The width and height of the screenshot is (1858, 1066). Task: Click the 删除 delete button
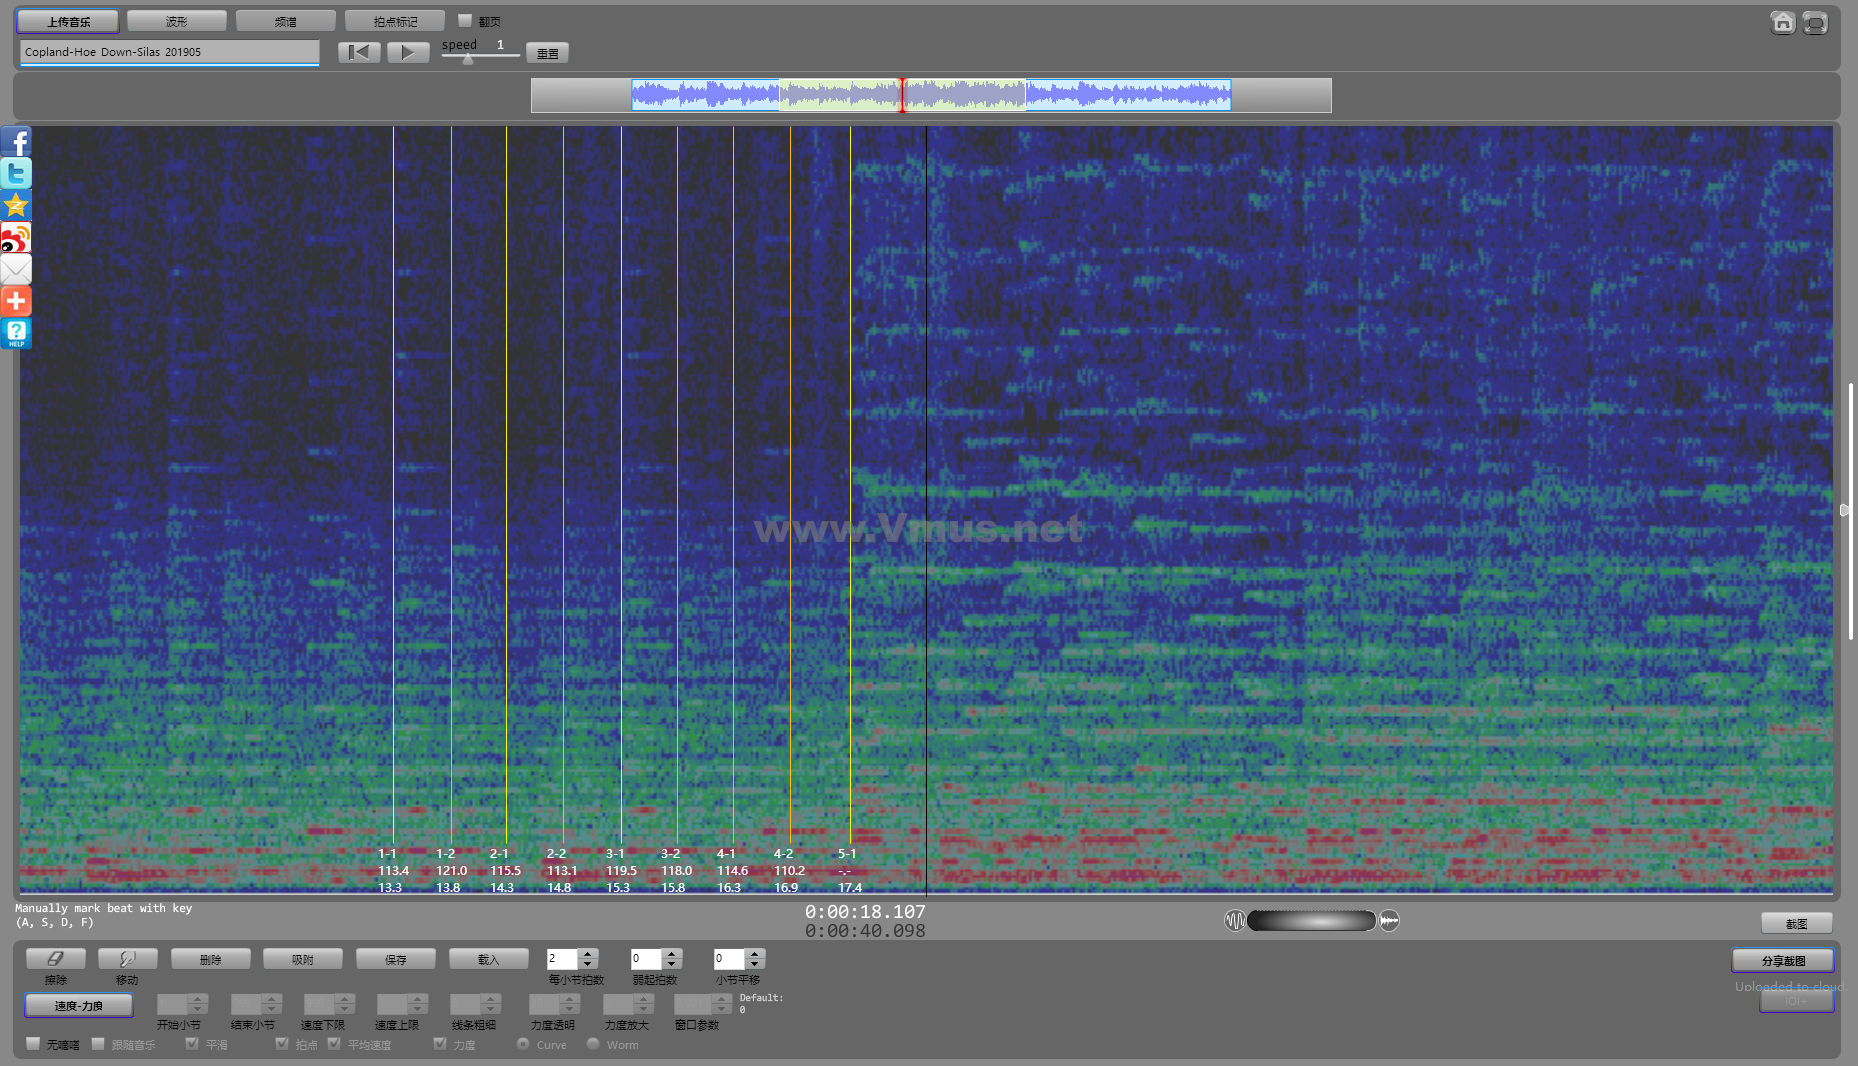(x=210, y=958)
